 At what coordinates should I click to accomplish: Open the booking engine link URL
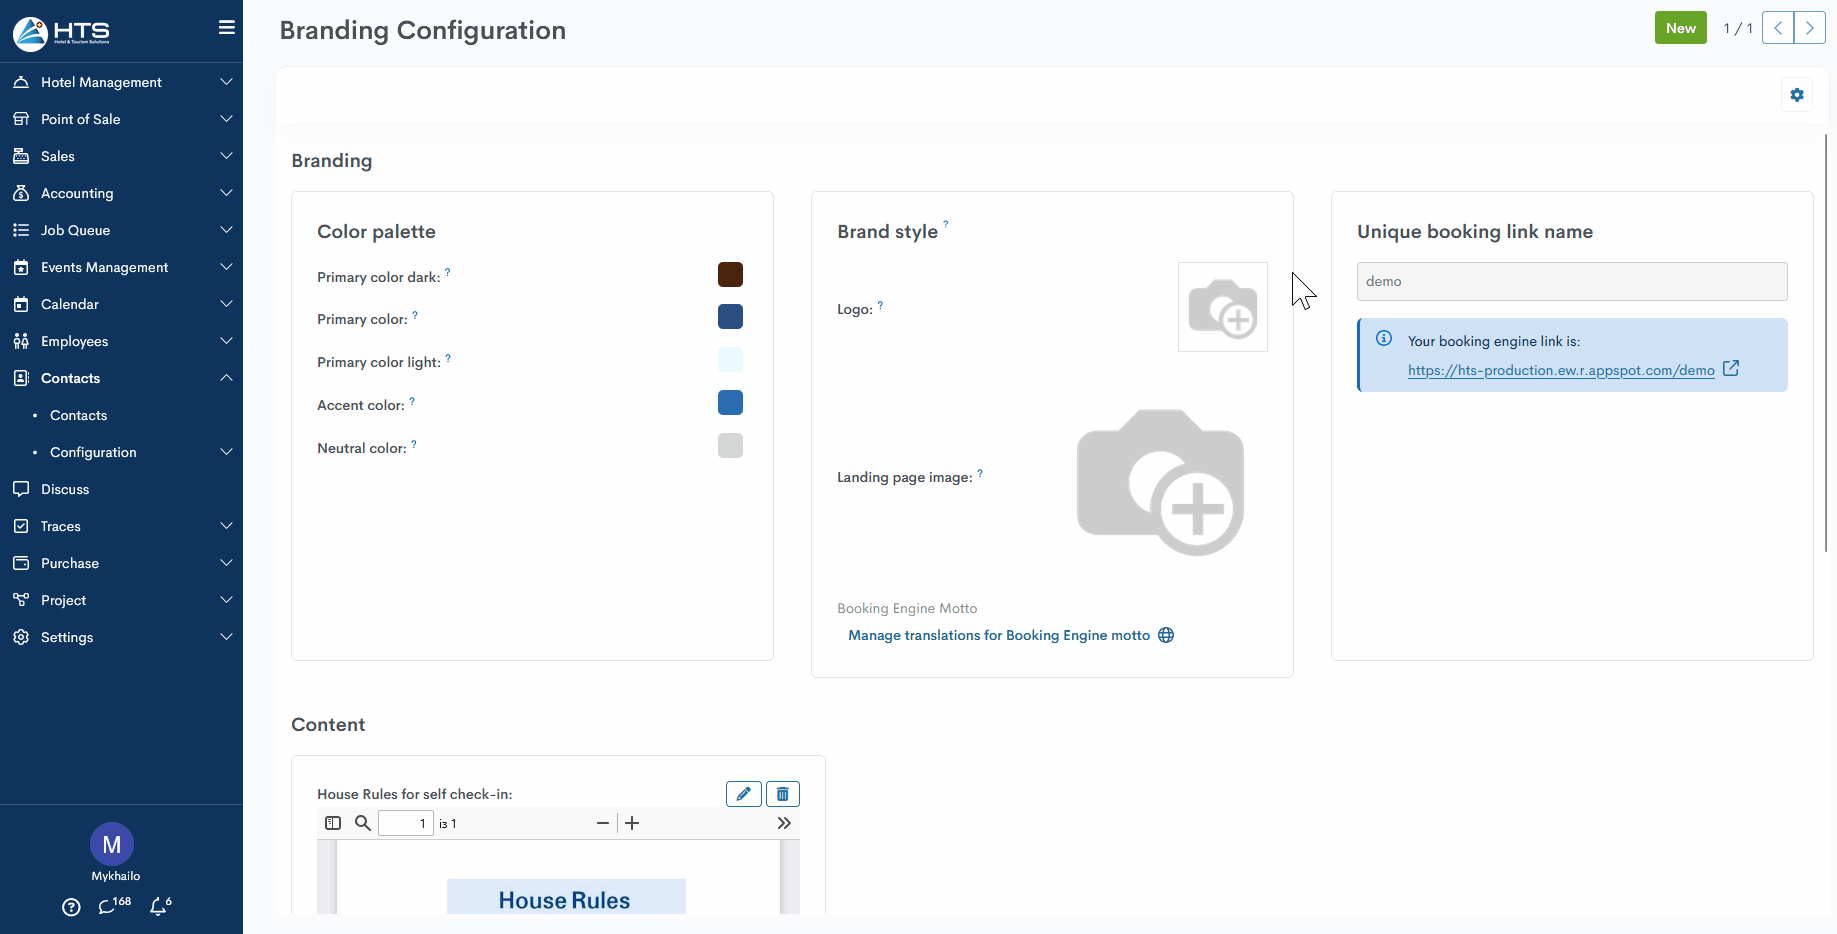(1560, 370)
